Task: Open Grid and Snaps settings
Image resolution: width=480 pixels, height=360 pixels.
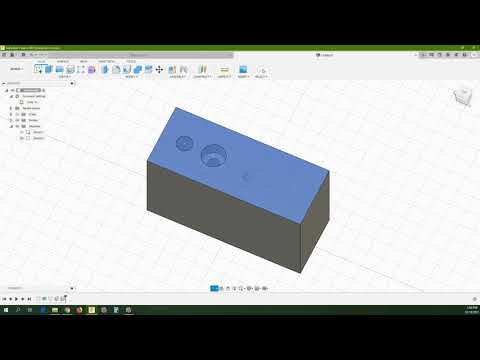Action: pos(257,288)
